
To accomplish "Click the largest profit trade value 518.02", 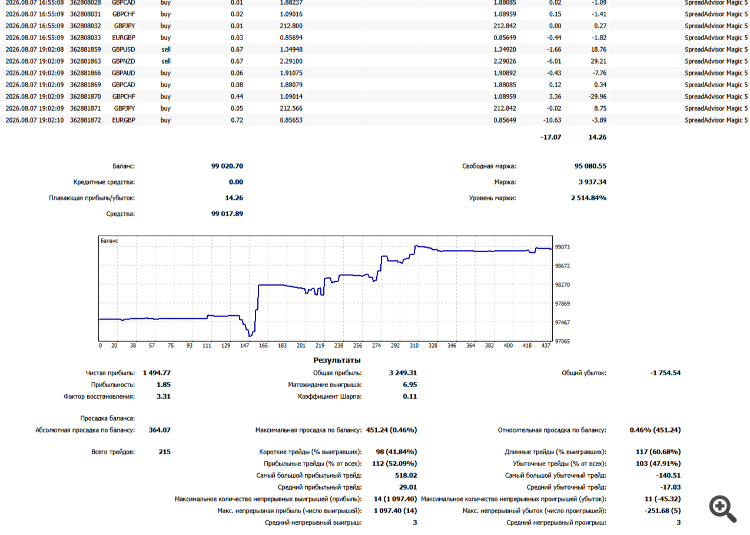I will [x=406, y=475].
